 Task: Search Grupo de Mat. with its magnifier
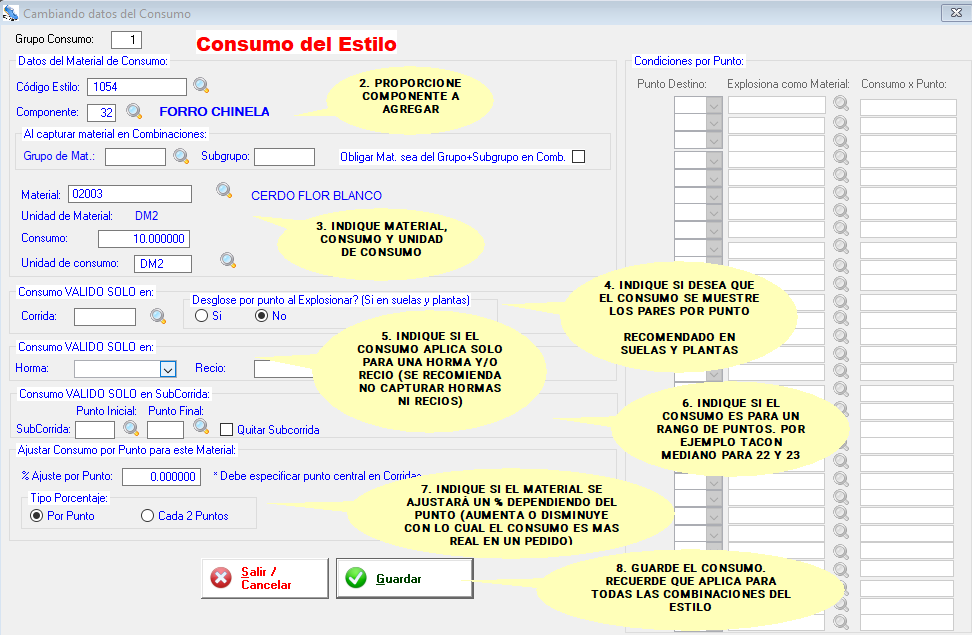point(181,156)
